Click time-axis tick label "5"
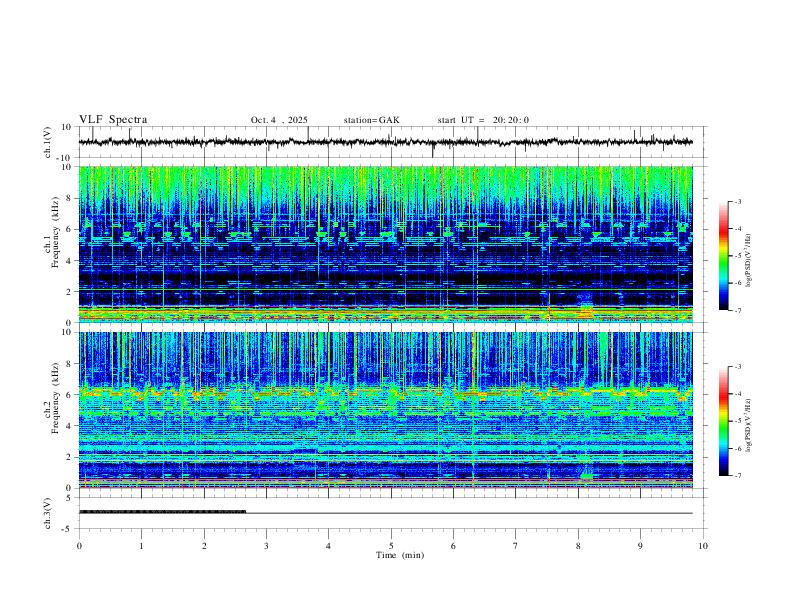 tap(391, 546)
